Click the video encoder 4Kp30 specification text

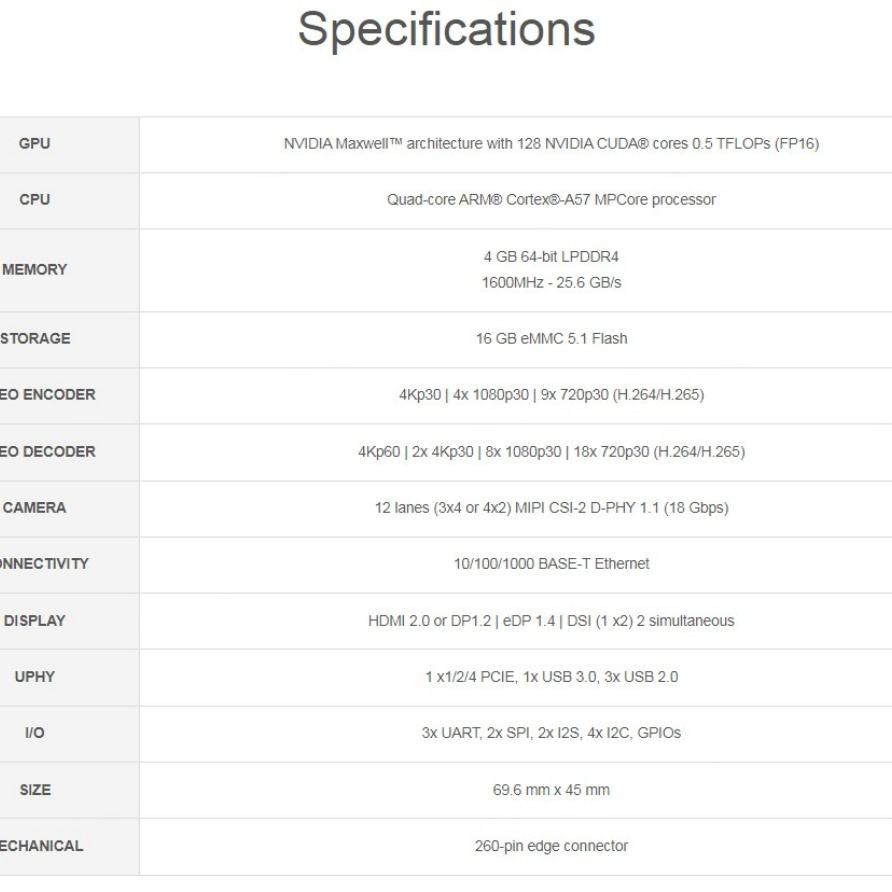tap(551, 395)
